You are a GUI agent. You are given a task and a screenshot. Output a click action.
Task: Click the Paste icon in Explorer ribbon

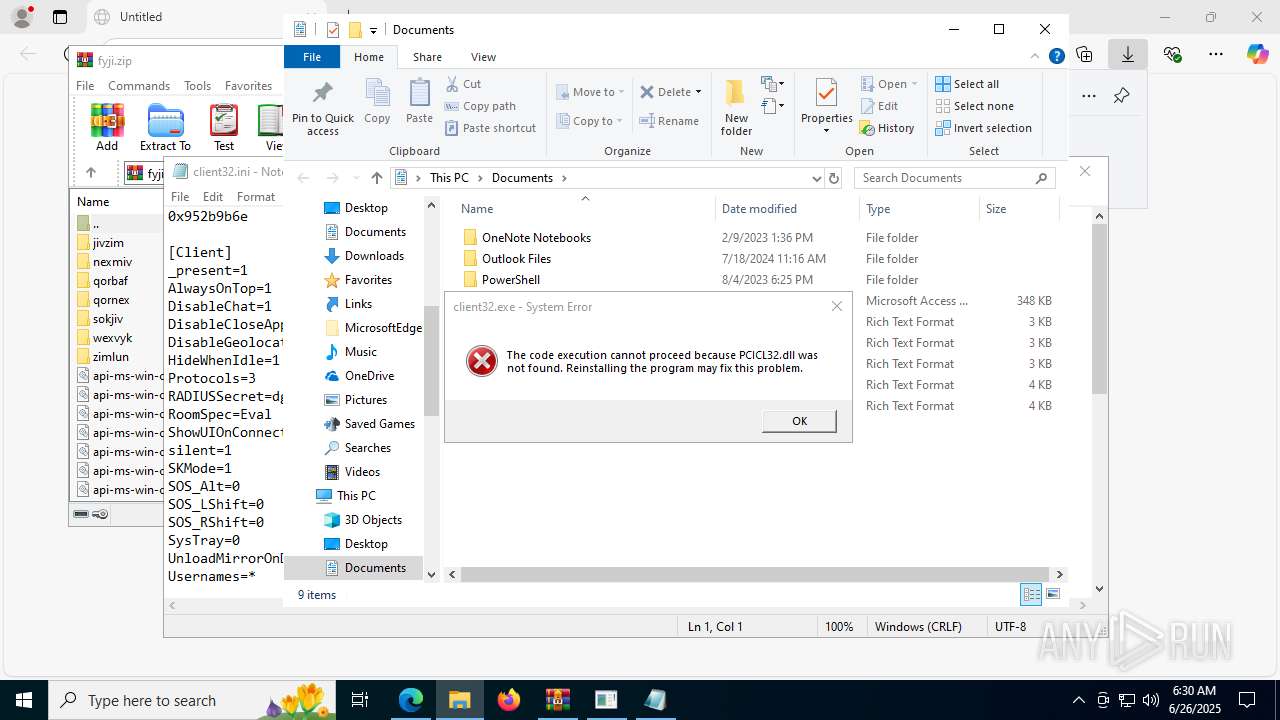tap(419, 101)
